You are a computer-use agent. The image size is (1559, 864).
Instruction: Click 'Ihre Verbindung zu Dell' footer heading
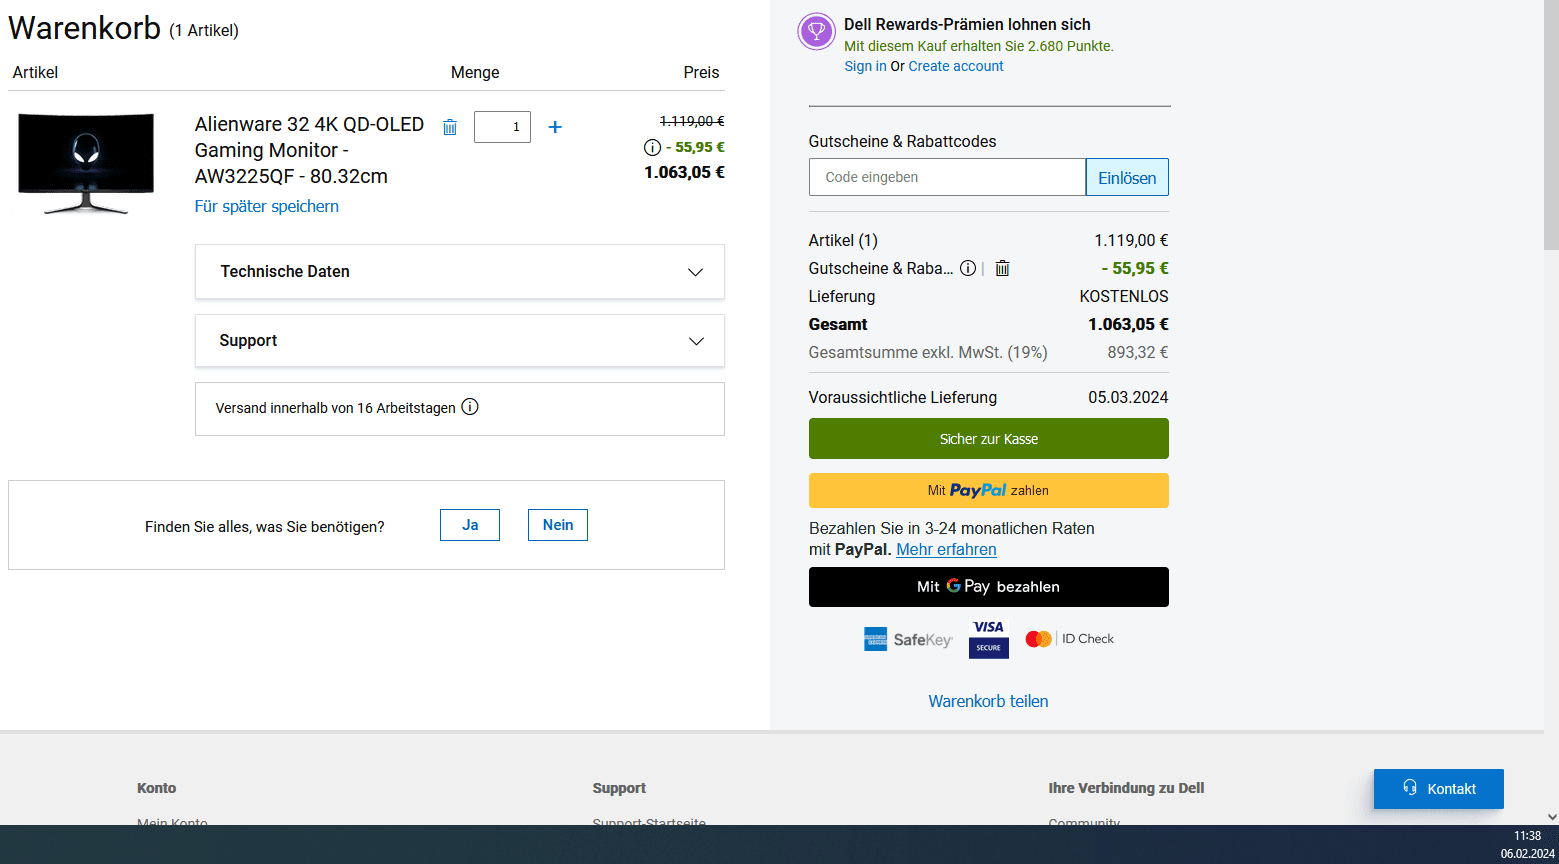(1126, 788)
